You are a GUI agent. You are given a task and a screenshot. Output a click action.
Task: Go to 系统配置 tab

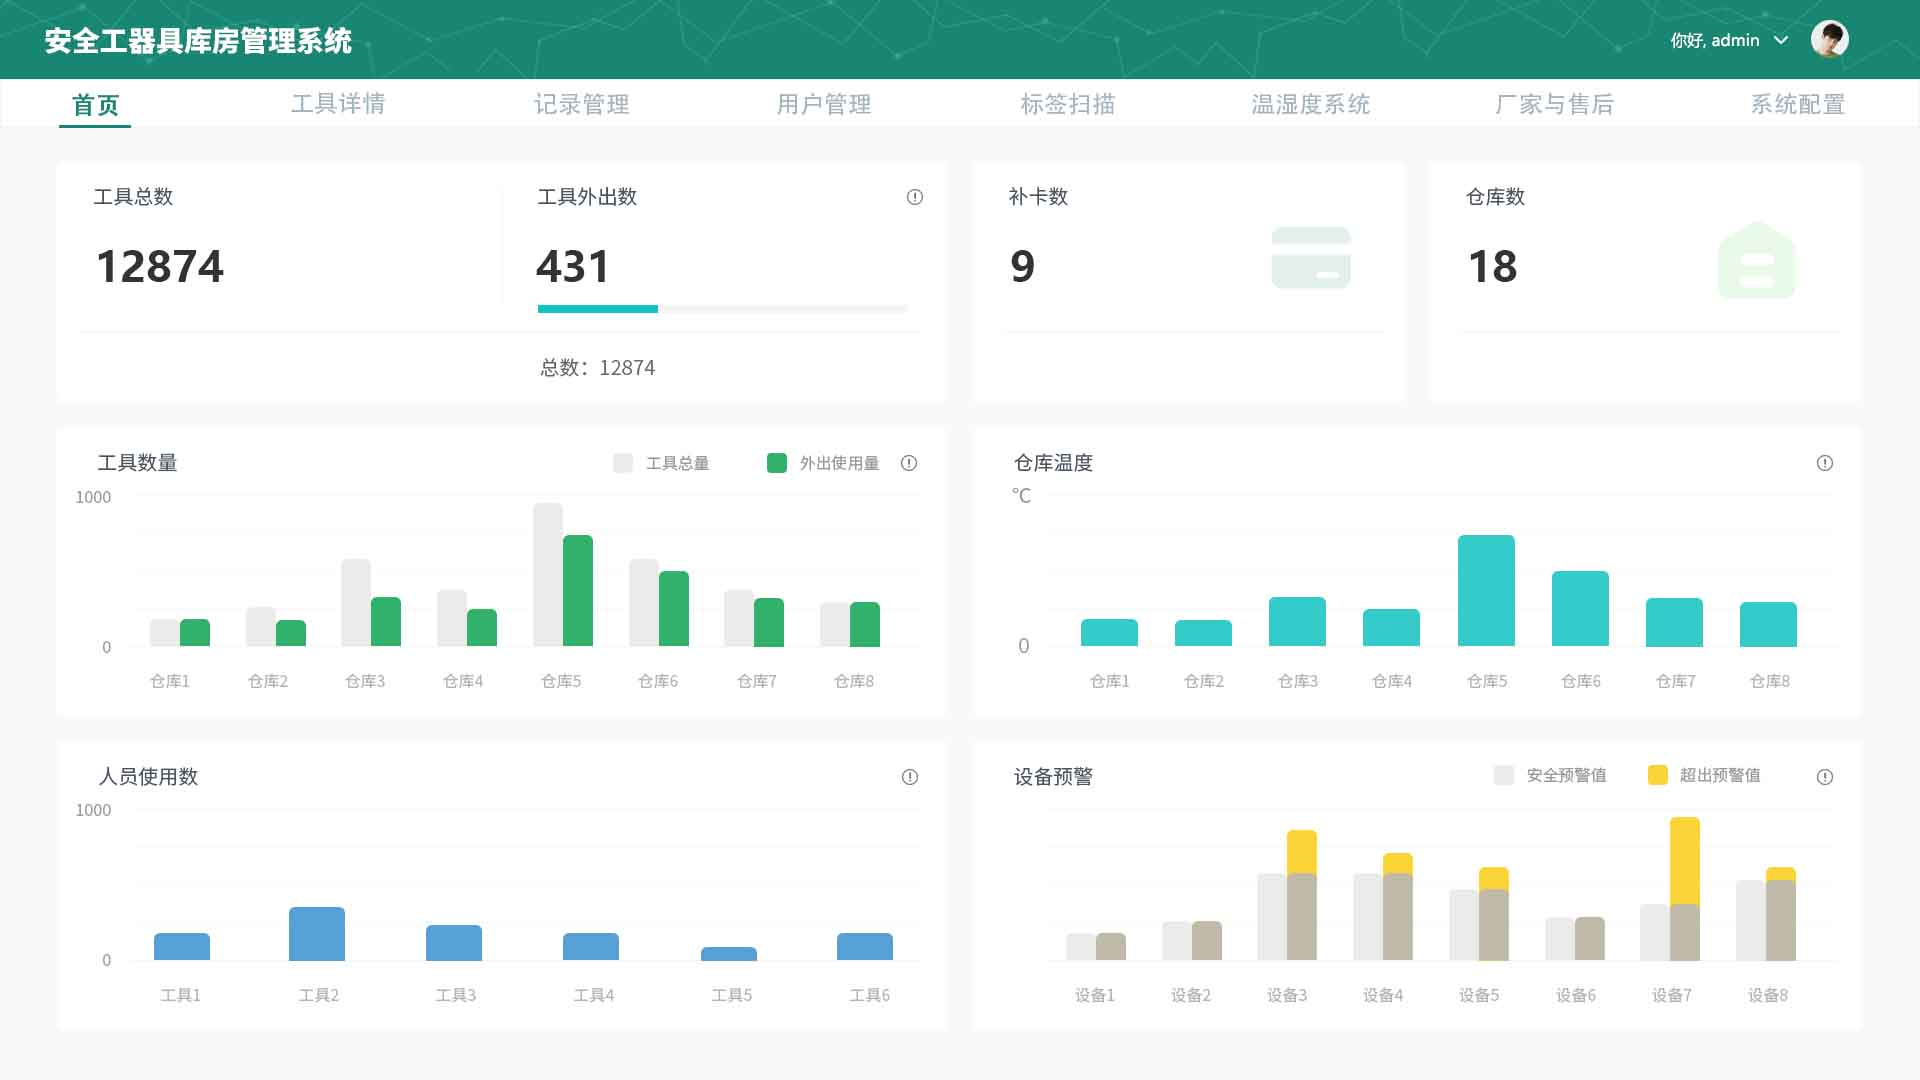coord(1797,104)
